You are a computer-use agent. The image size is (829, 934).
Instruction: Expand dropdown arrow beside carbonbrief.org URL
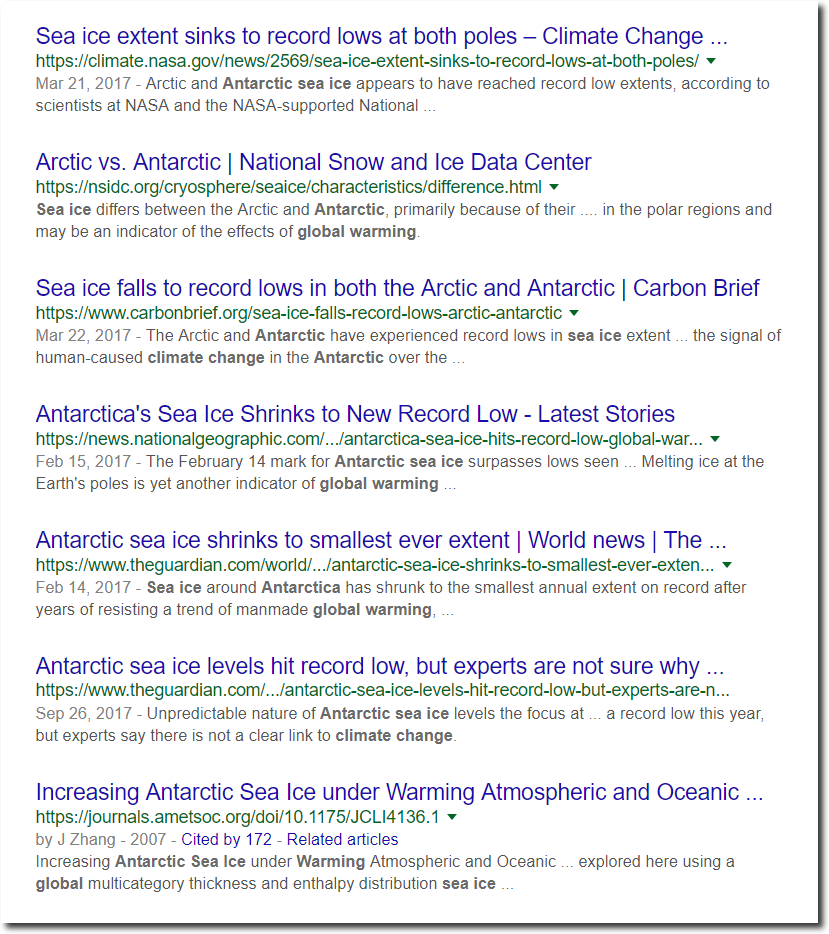(574, 313)
